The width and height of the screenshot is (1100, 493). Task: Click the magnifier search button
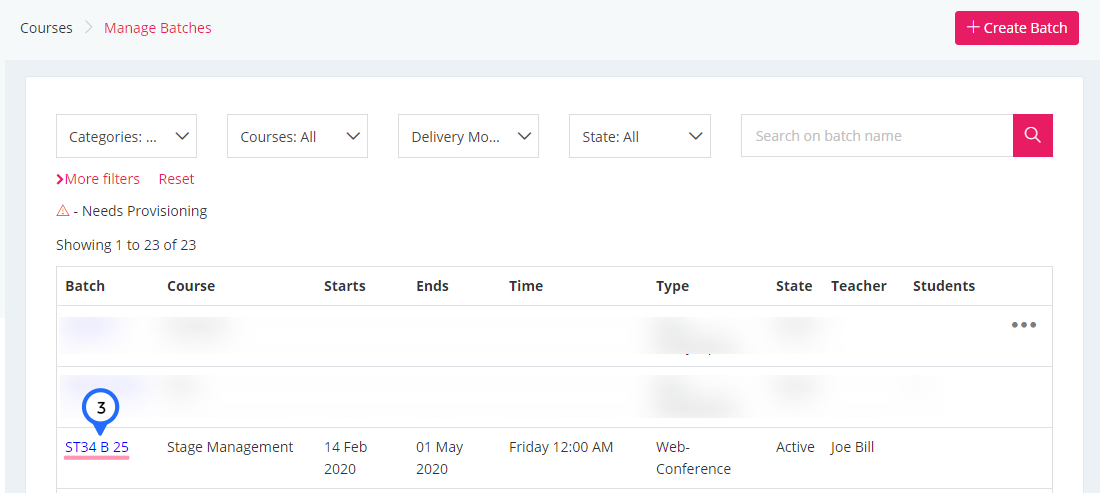1033,135
